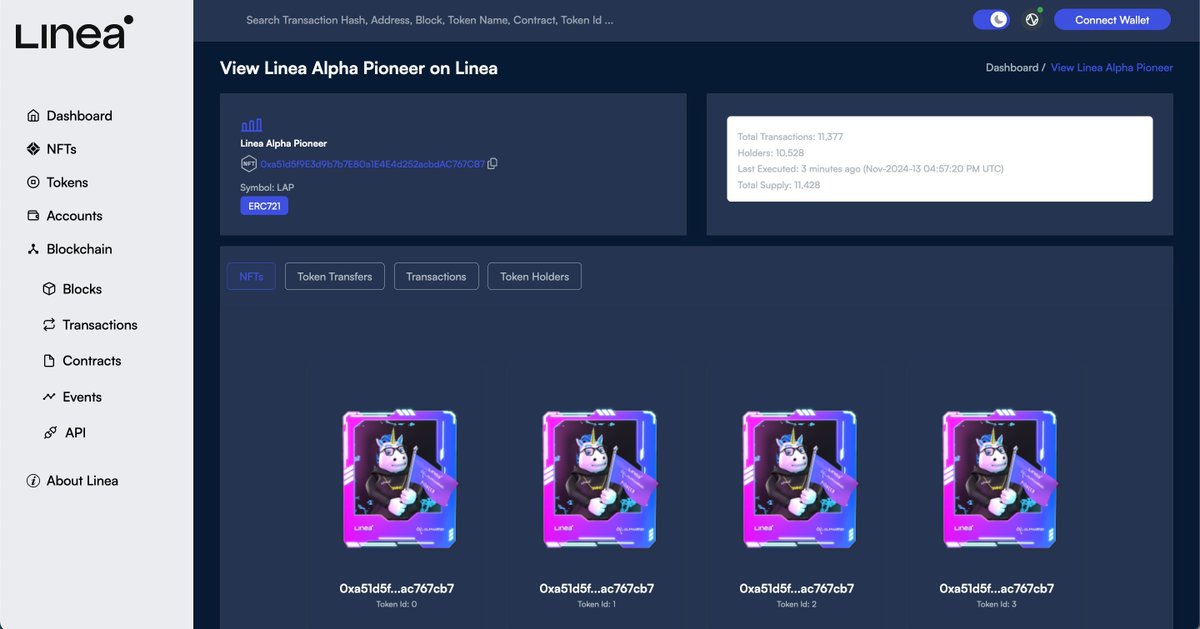Click the wallet icon beside Accounts
The width and height of the screenshot is (1200, 629).
tap(33, 216)
